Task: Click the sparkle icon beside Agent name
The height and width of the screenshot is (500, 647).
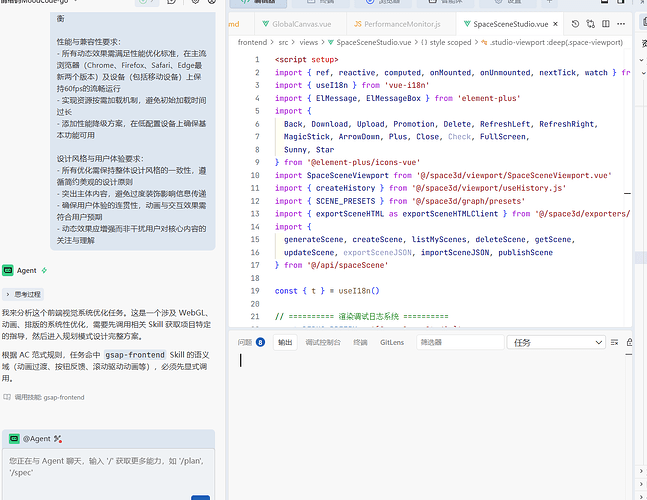Action: pyautogui.click(x=44, y=271)
